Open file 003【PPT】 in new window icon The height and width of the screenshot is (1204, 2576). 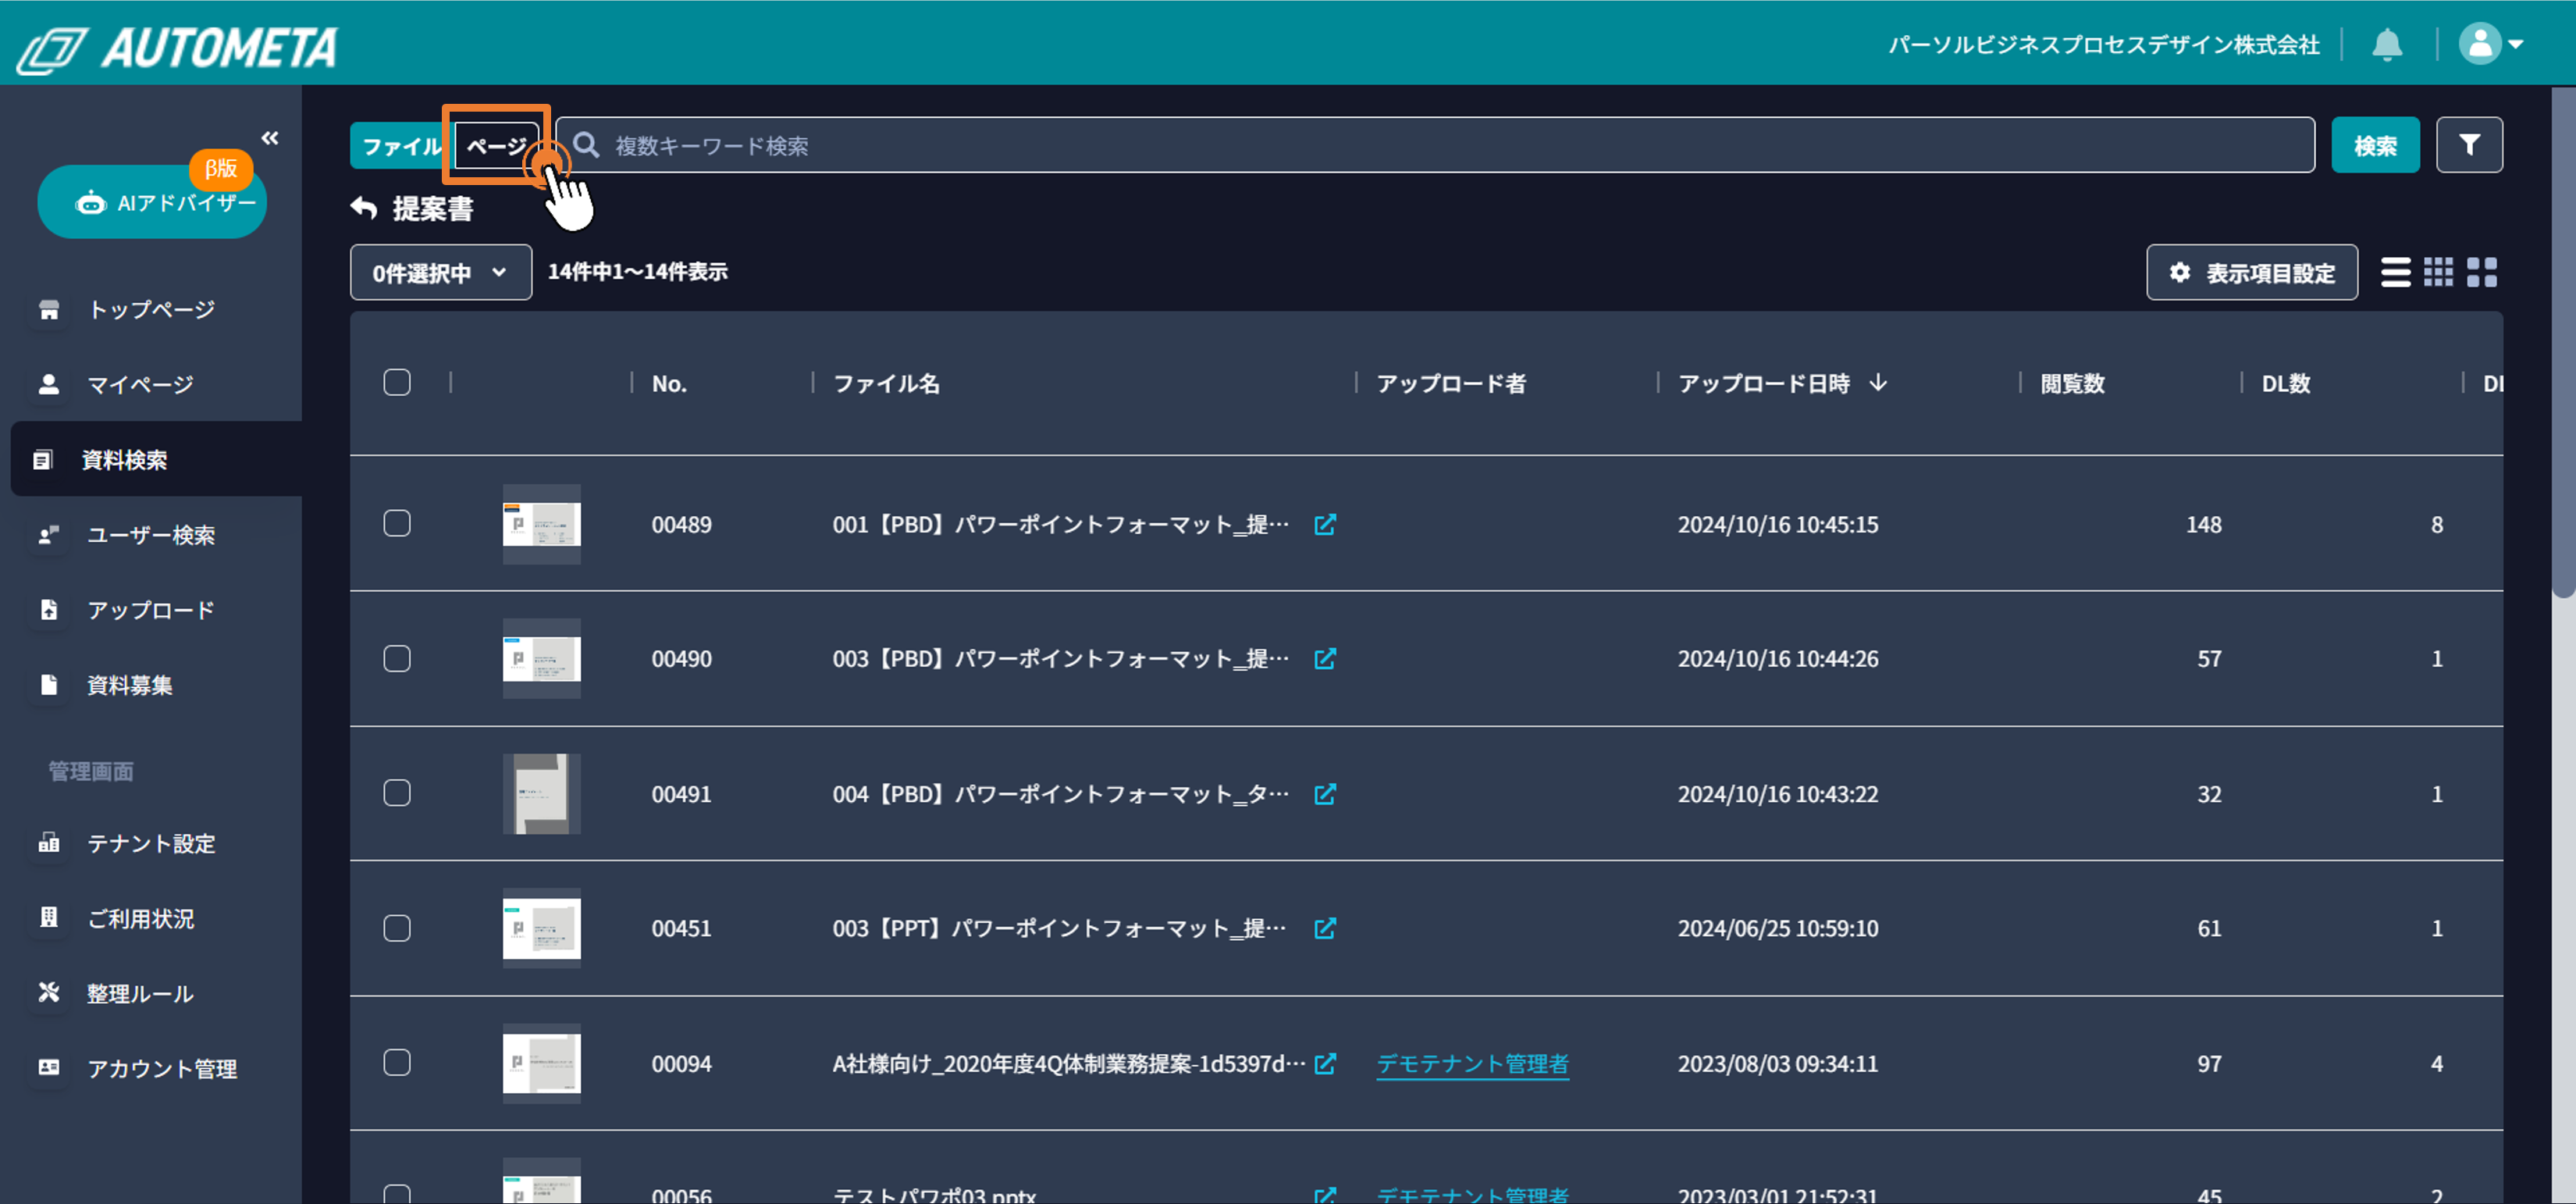tap(1325, 929)
